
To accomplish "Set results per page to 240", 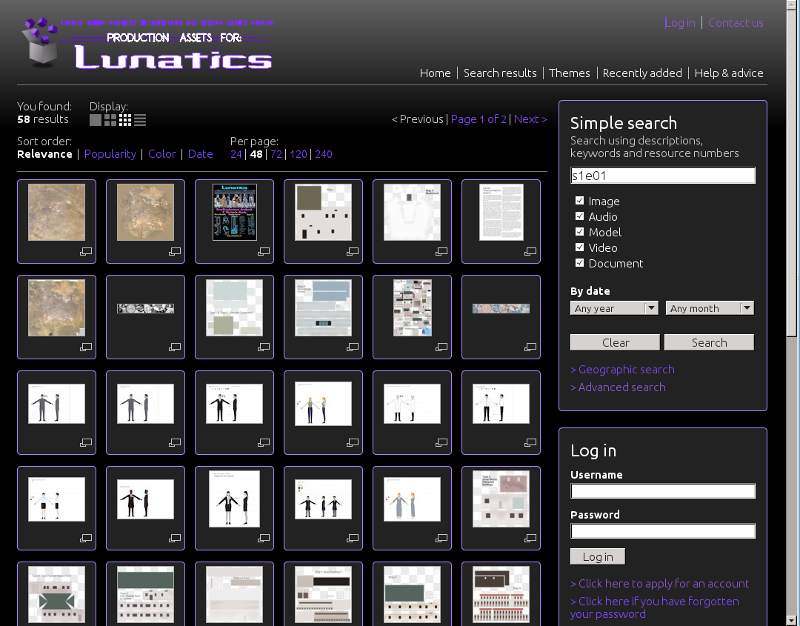I will click(323, 154).
